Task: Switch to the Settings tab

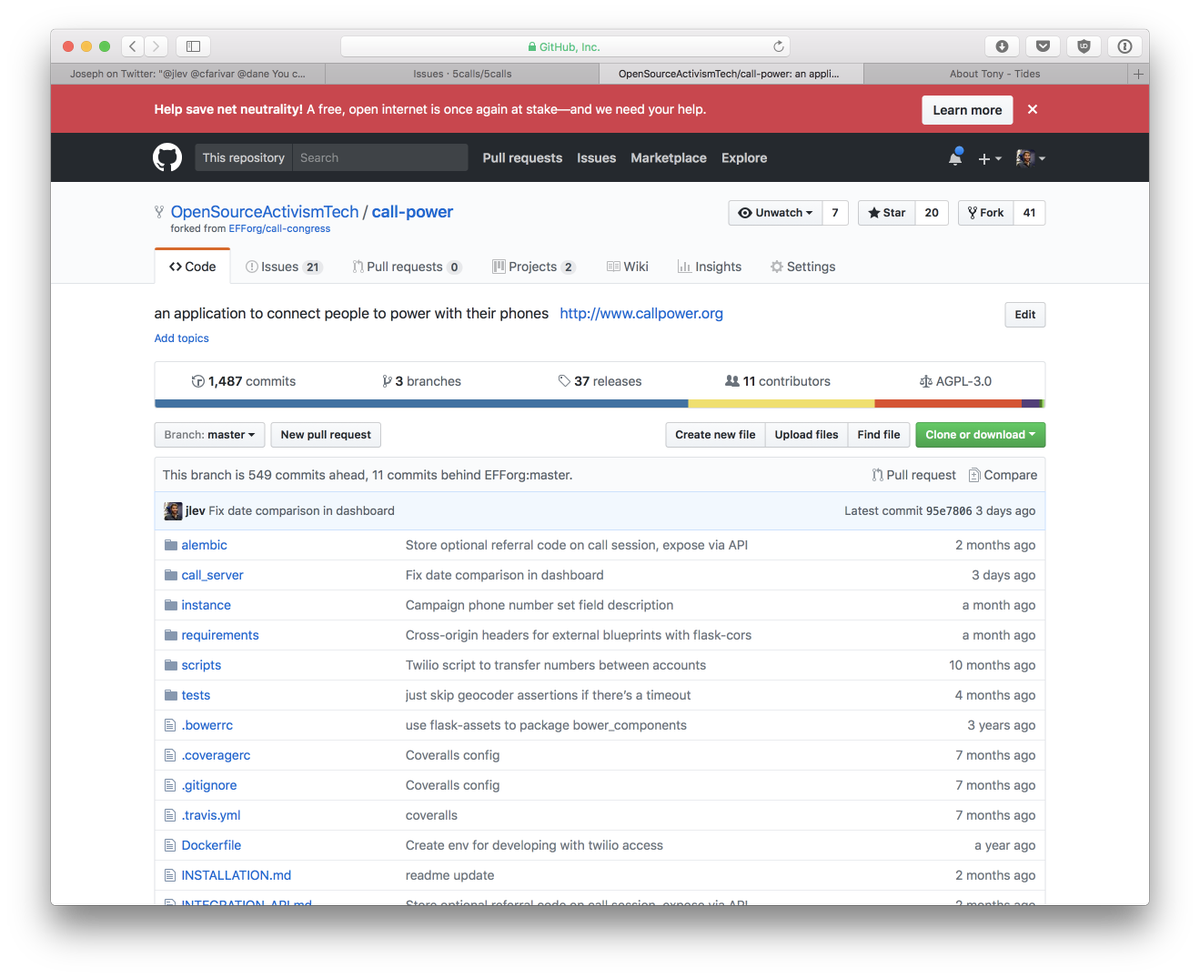Action: pos(802,267)
